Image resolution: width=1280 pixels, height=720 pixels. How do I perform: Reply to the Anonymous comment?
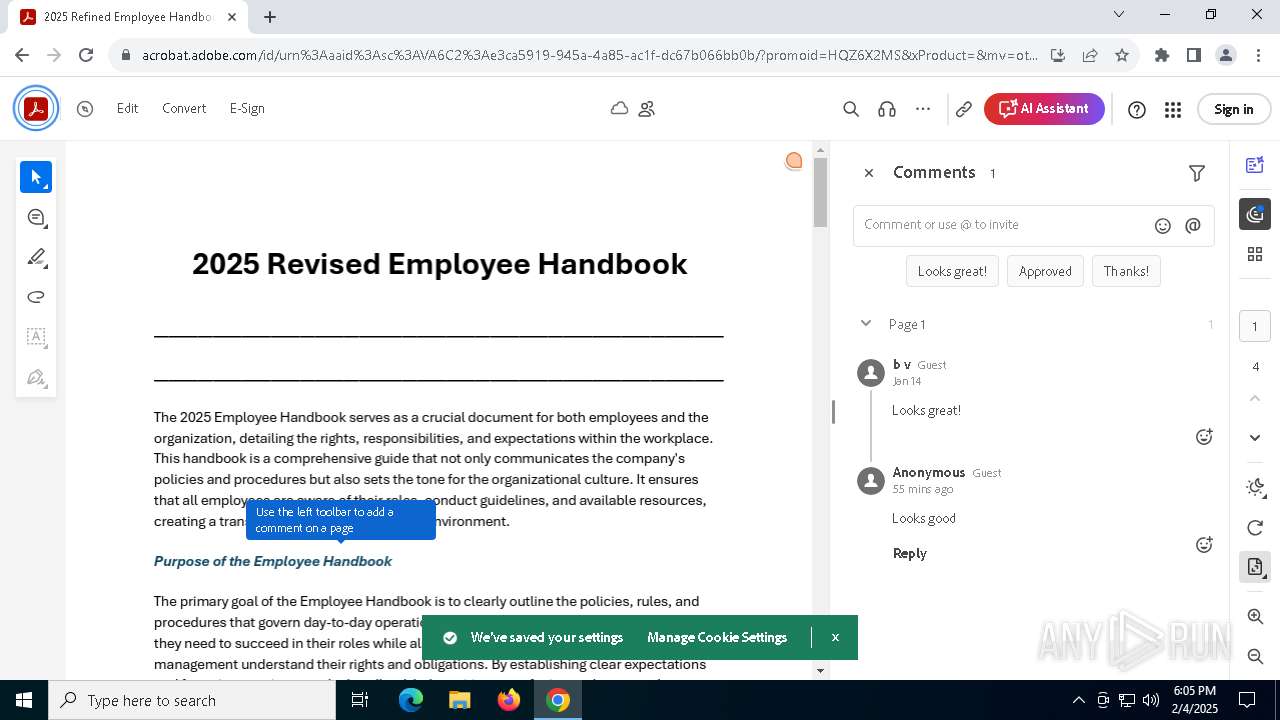[x=910, y=553]
